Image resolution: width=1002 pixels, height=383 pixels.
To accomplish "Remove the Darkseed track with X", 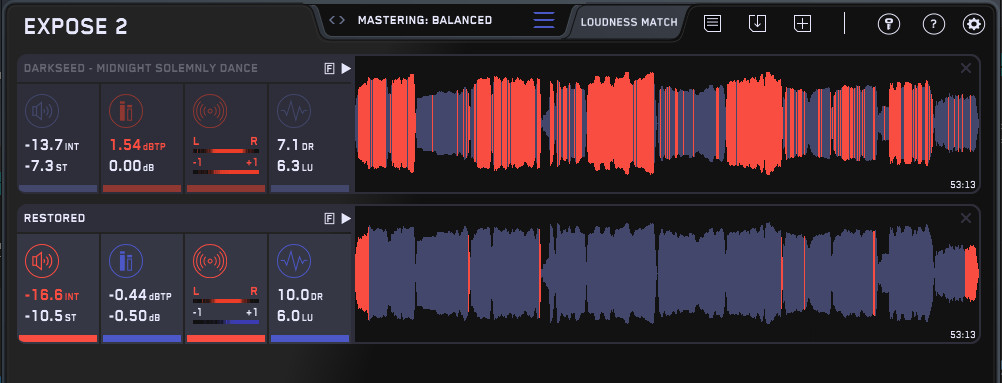I will (x=966, y=68).
